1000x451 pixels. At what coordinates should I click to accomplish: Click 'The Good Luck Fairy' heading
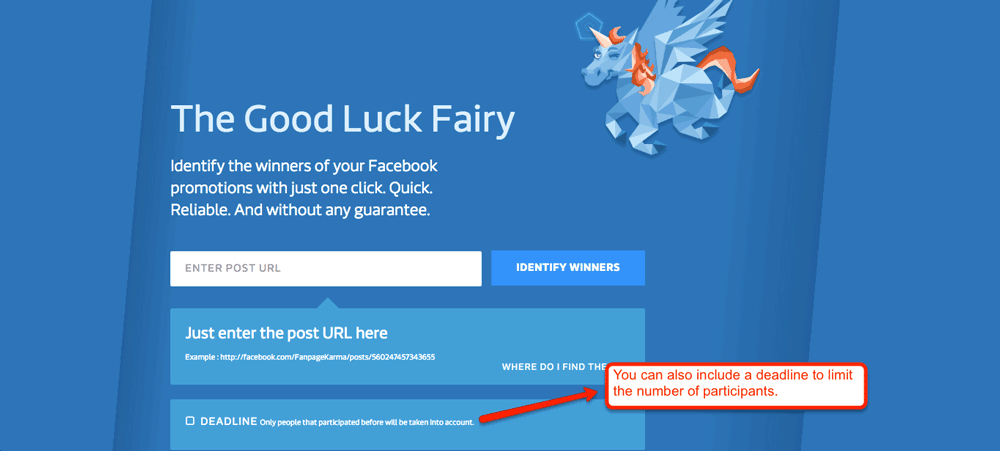tap(342, 119)
